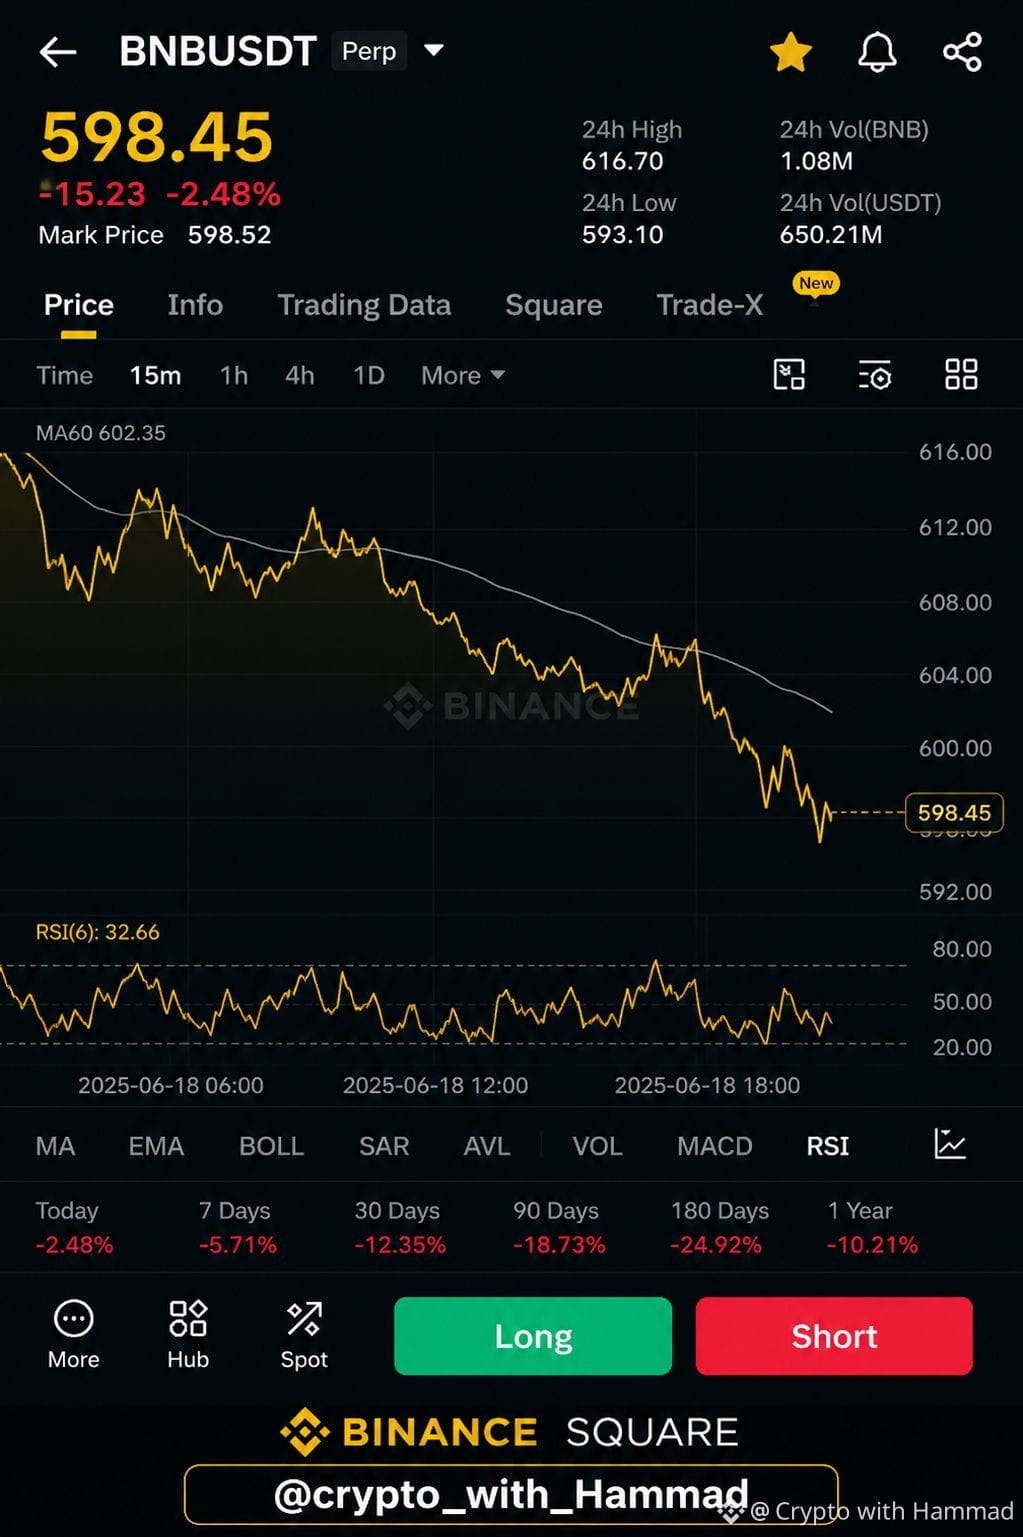Tap the Perp label badge

click(x=369, y=51)
